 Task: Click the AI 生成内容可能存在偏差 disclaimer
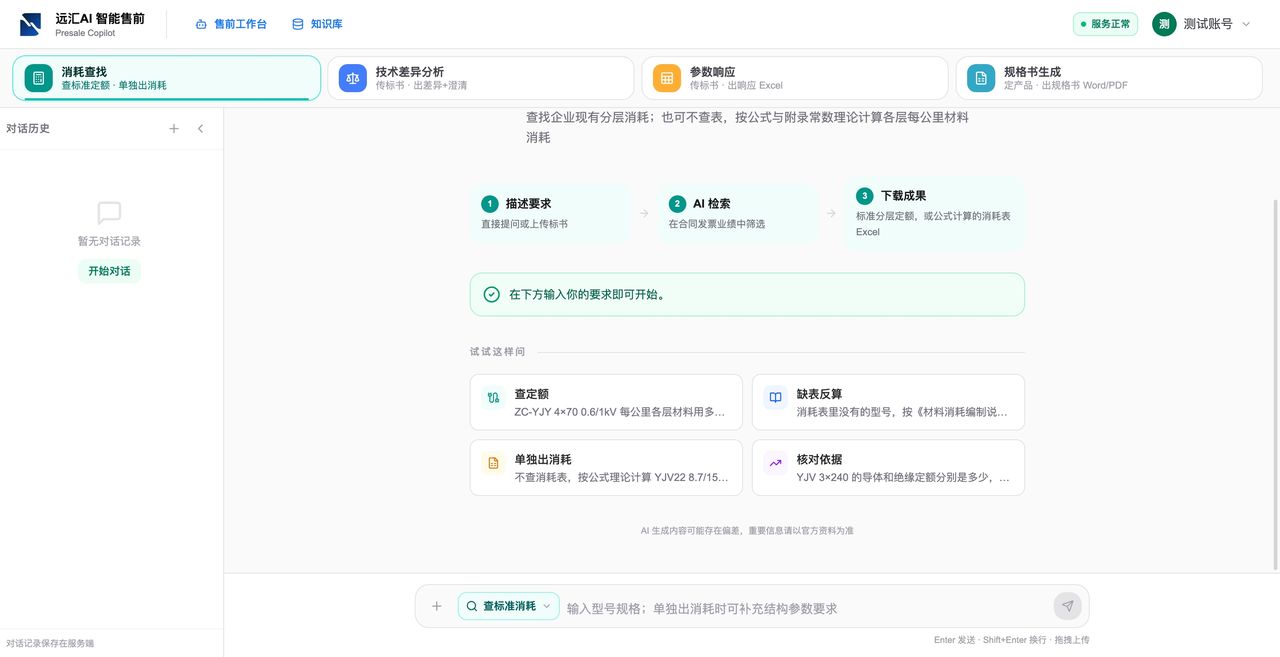[x=747, y=531]
